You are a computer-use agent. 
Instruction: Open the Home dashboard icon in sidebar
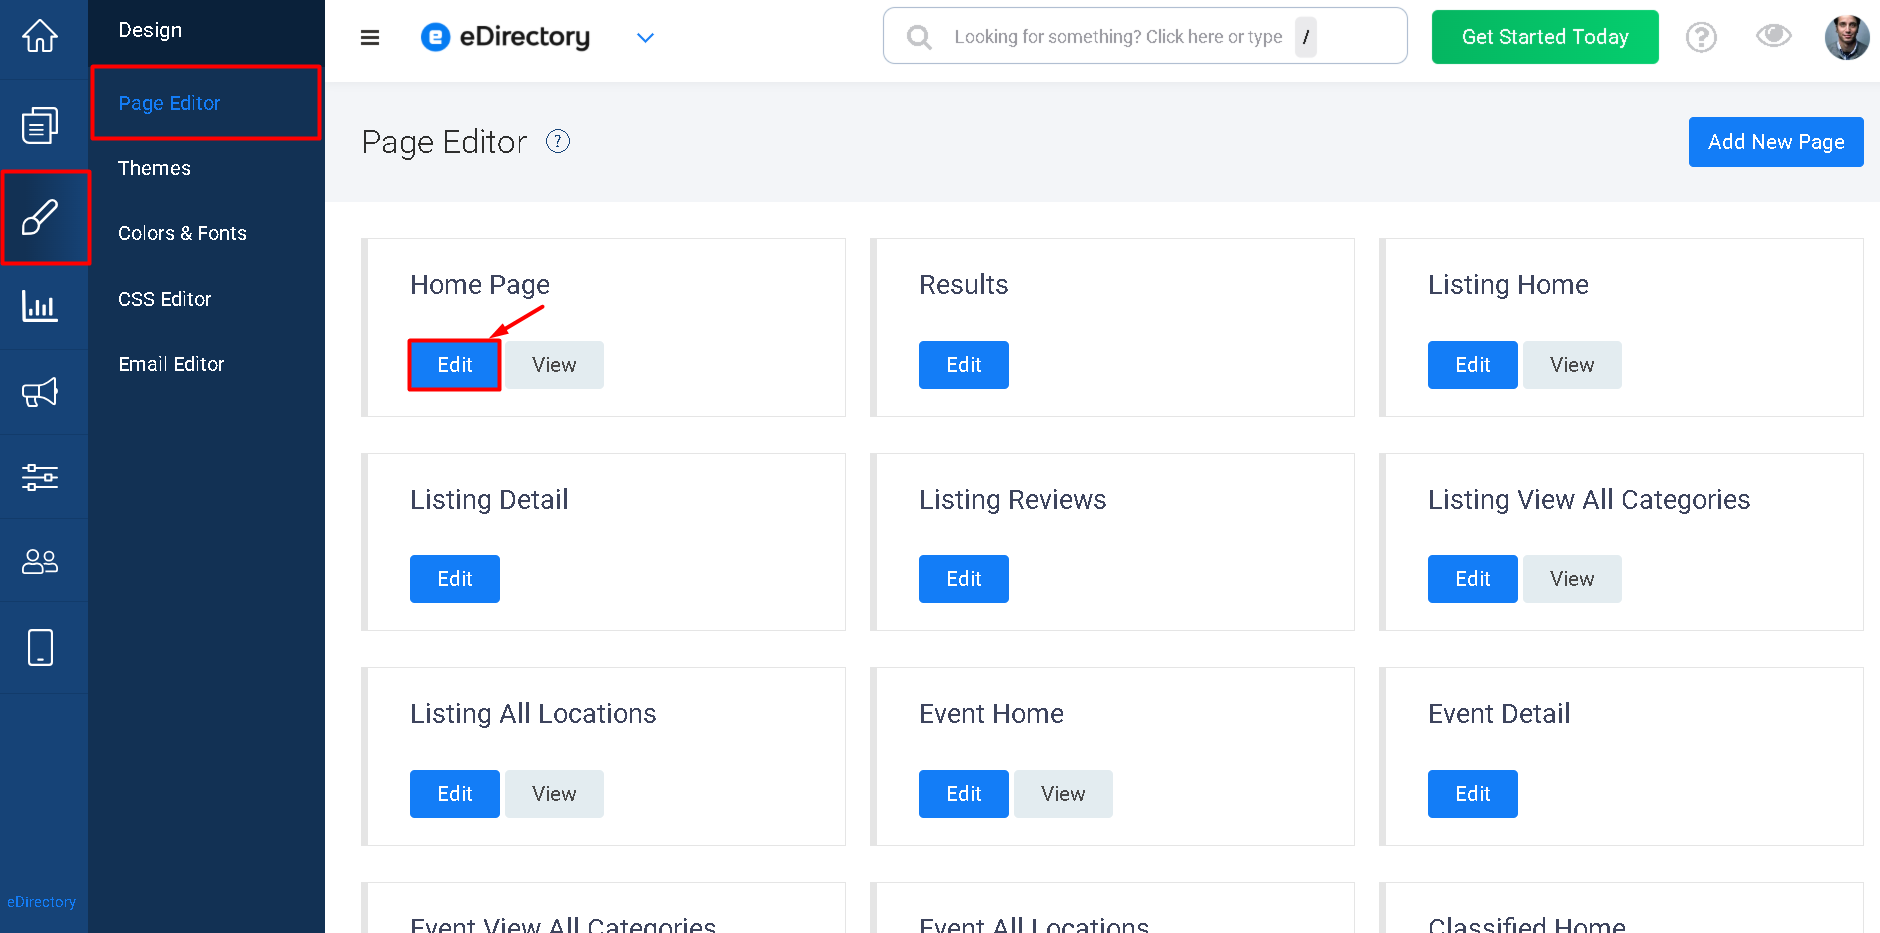(x=40, y=37)
